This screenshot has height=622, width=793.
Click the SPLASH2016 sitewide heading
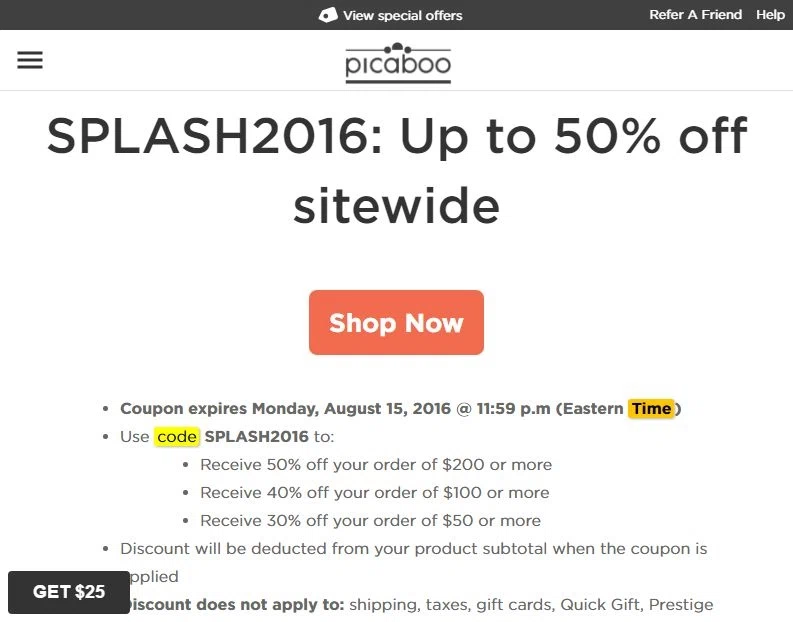point(397,170)
